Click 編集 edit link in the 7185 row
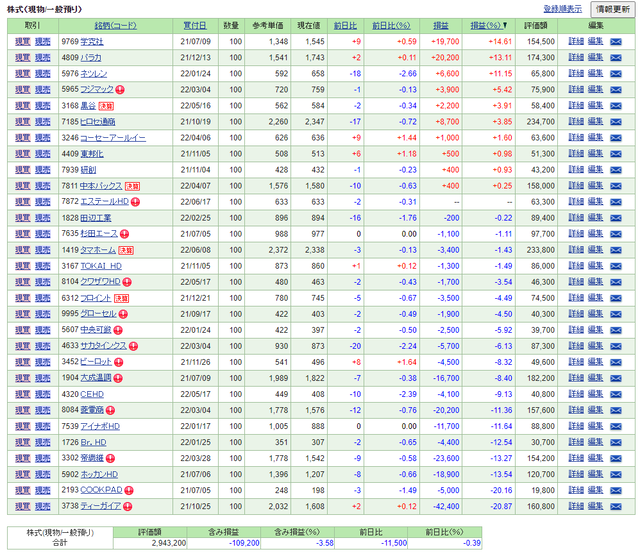Image resolution: width=640 pixels, height=554 pixels. pos(595,121)
